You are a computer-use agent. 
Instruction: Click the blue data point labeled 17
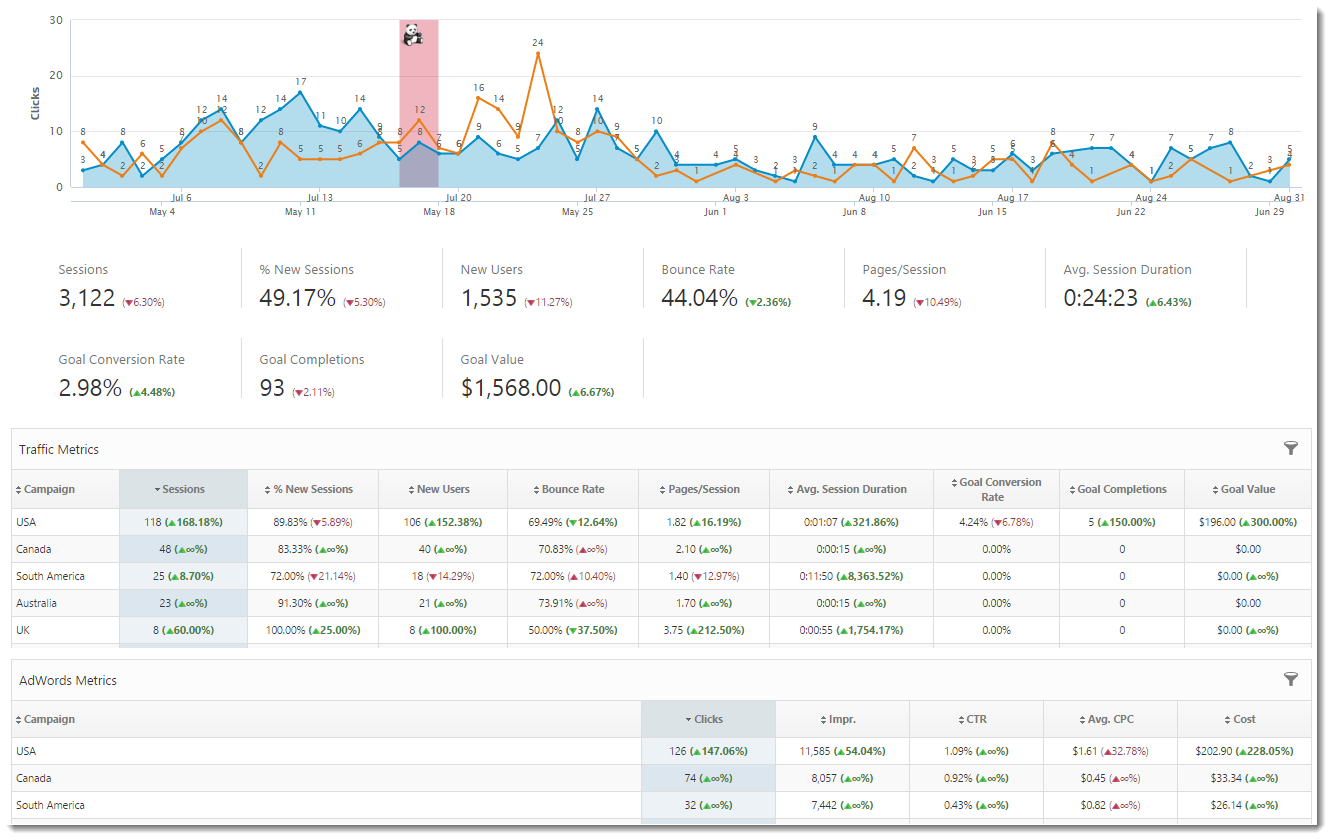(x=300, y=92)
